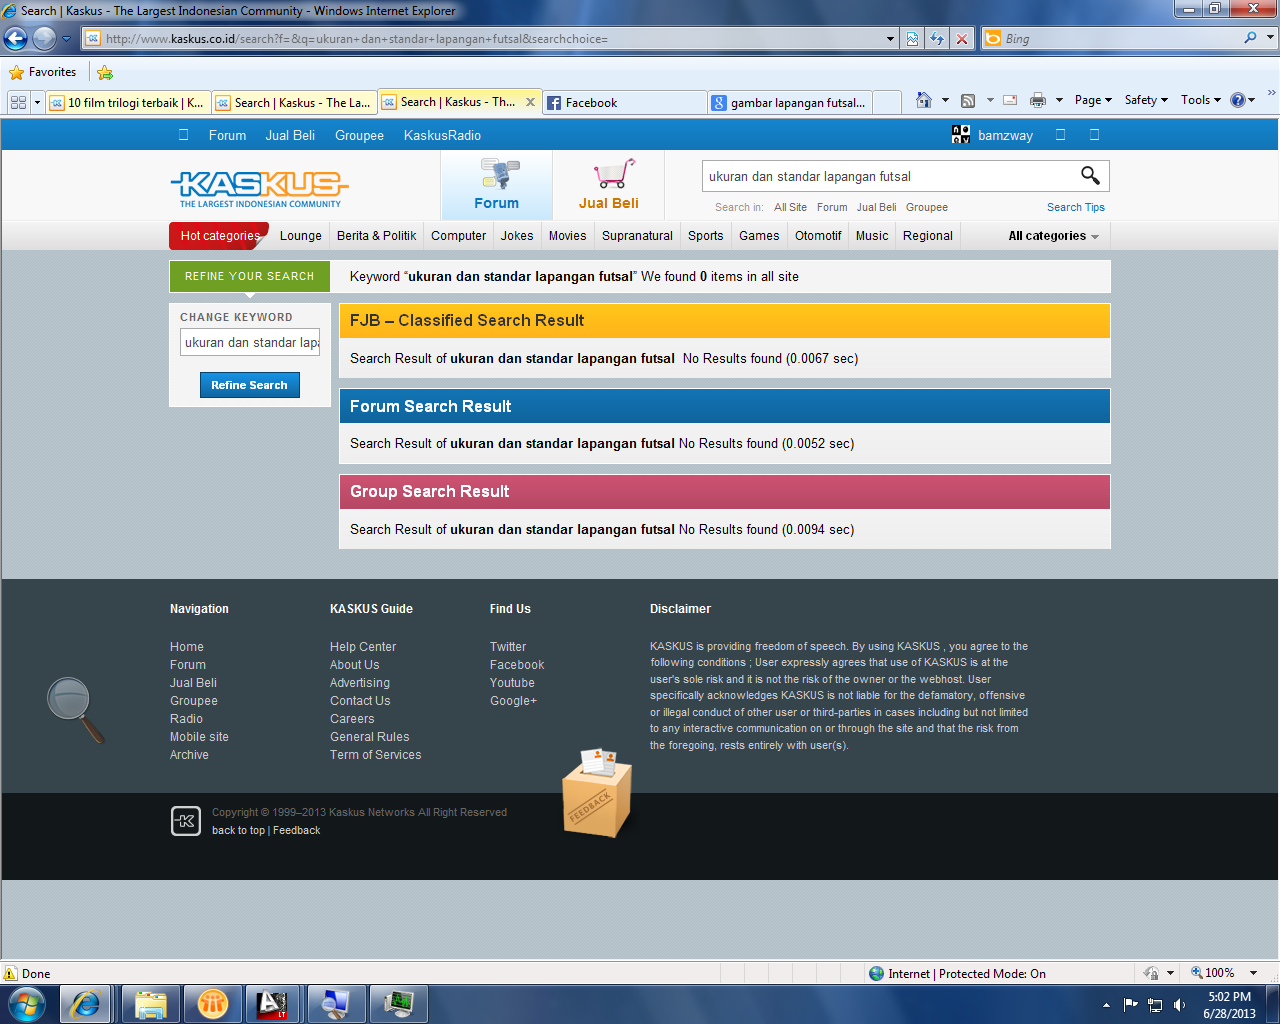This screenshot has height=1024, width=1280.
Task: Open the Supranatural category
Action: tap(637, 236)
